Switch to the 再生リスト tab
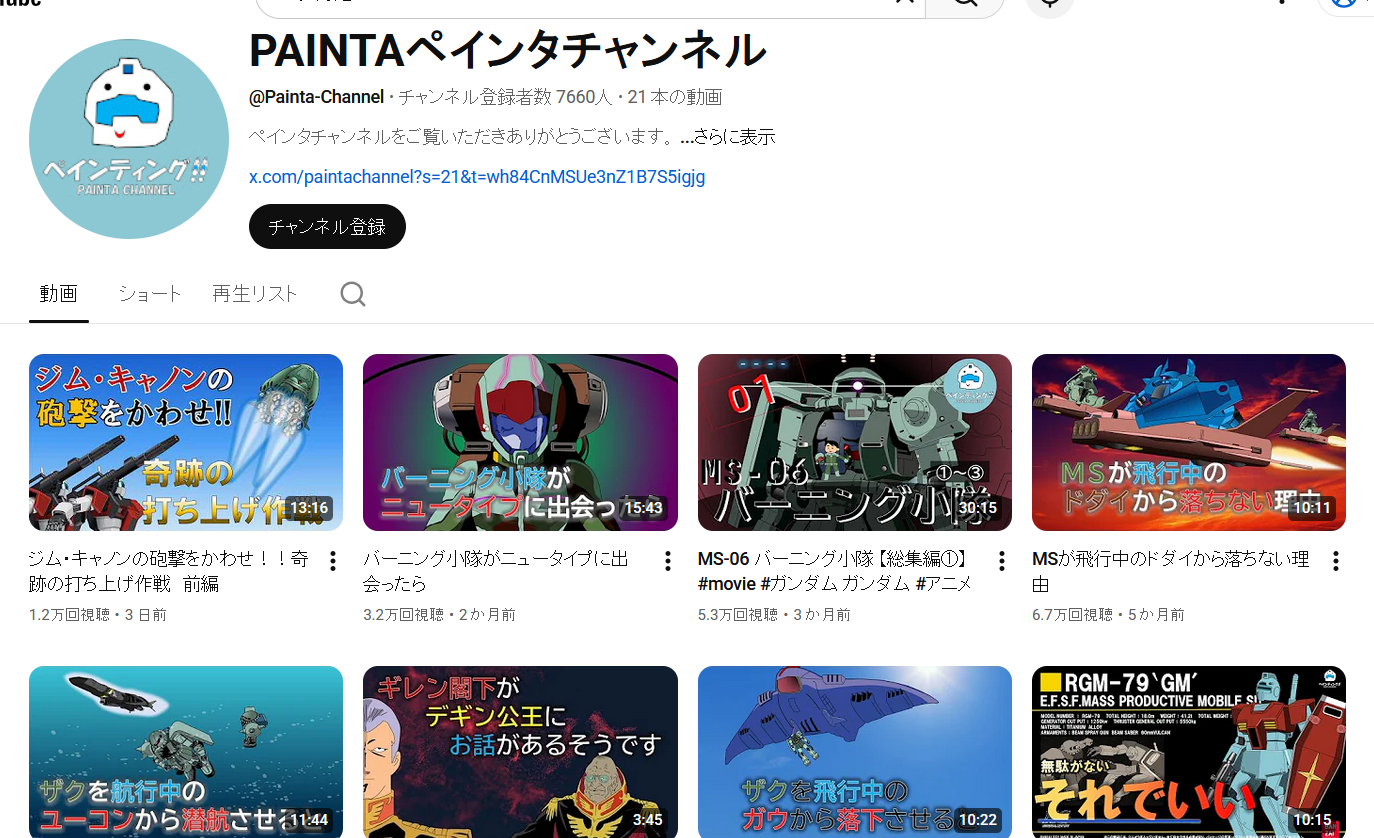Screen dimensions: 1374x838 coord(255,294)
